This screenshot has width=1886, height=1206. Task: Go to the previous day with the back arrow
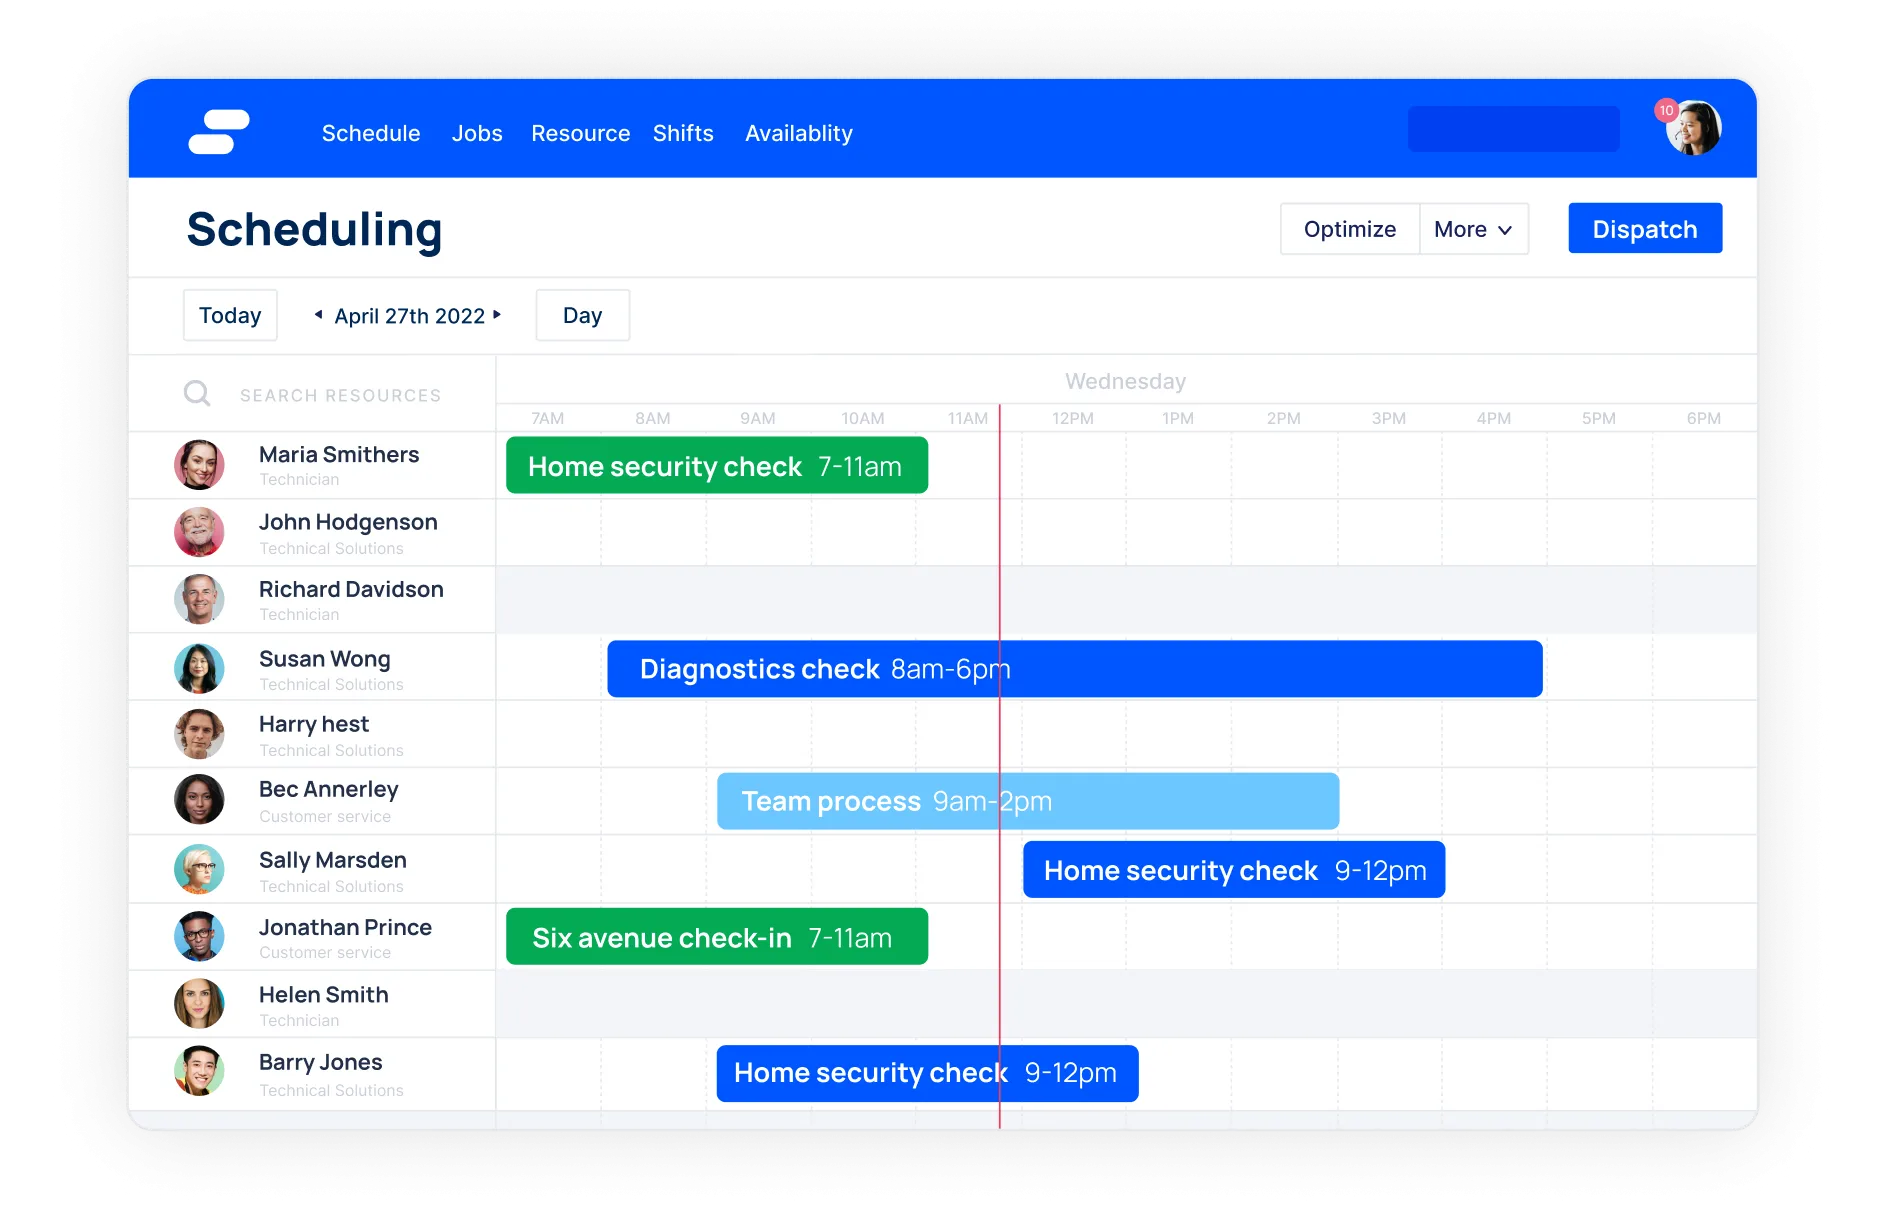[x=317, y=315]
